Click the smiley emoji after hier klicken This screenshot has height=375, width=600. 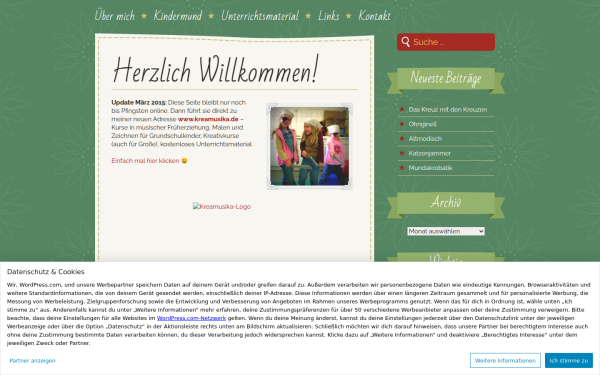pyautogui.click(x=184, y=161)
